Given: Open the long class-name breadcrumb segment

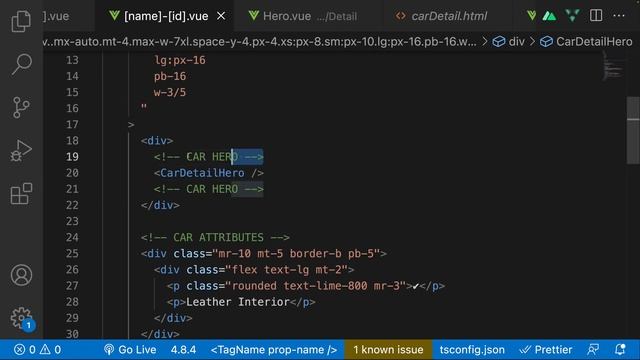Looking at the screenshot, I should click(260, 42).
